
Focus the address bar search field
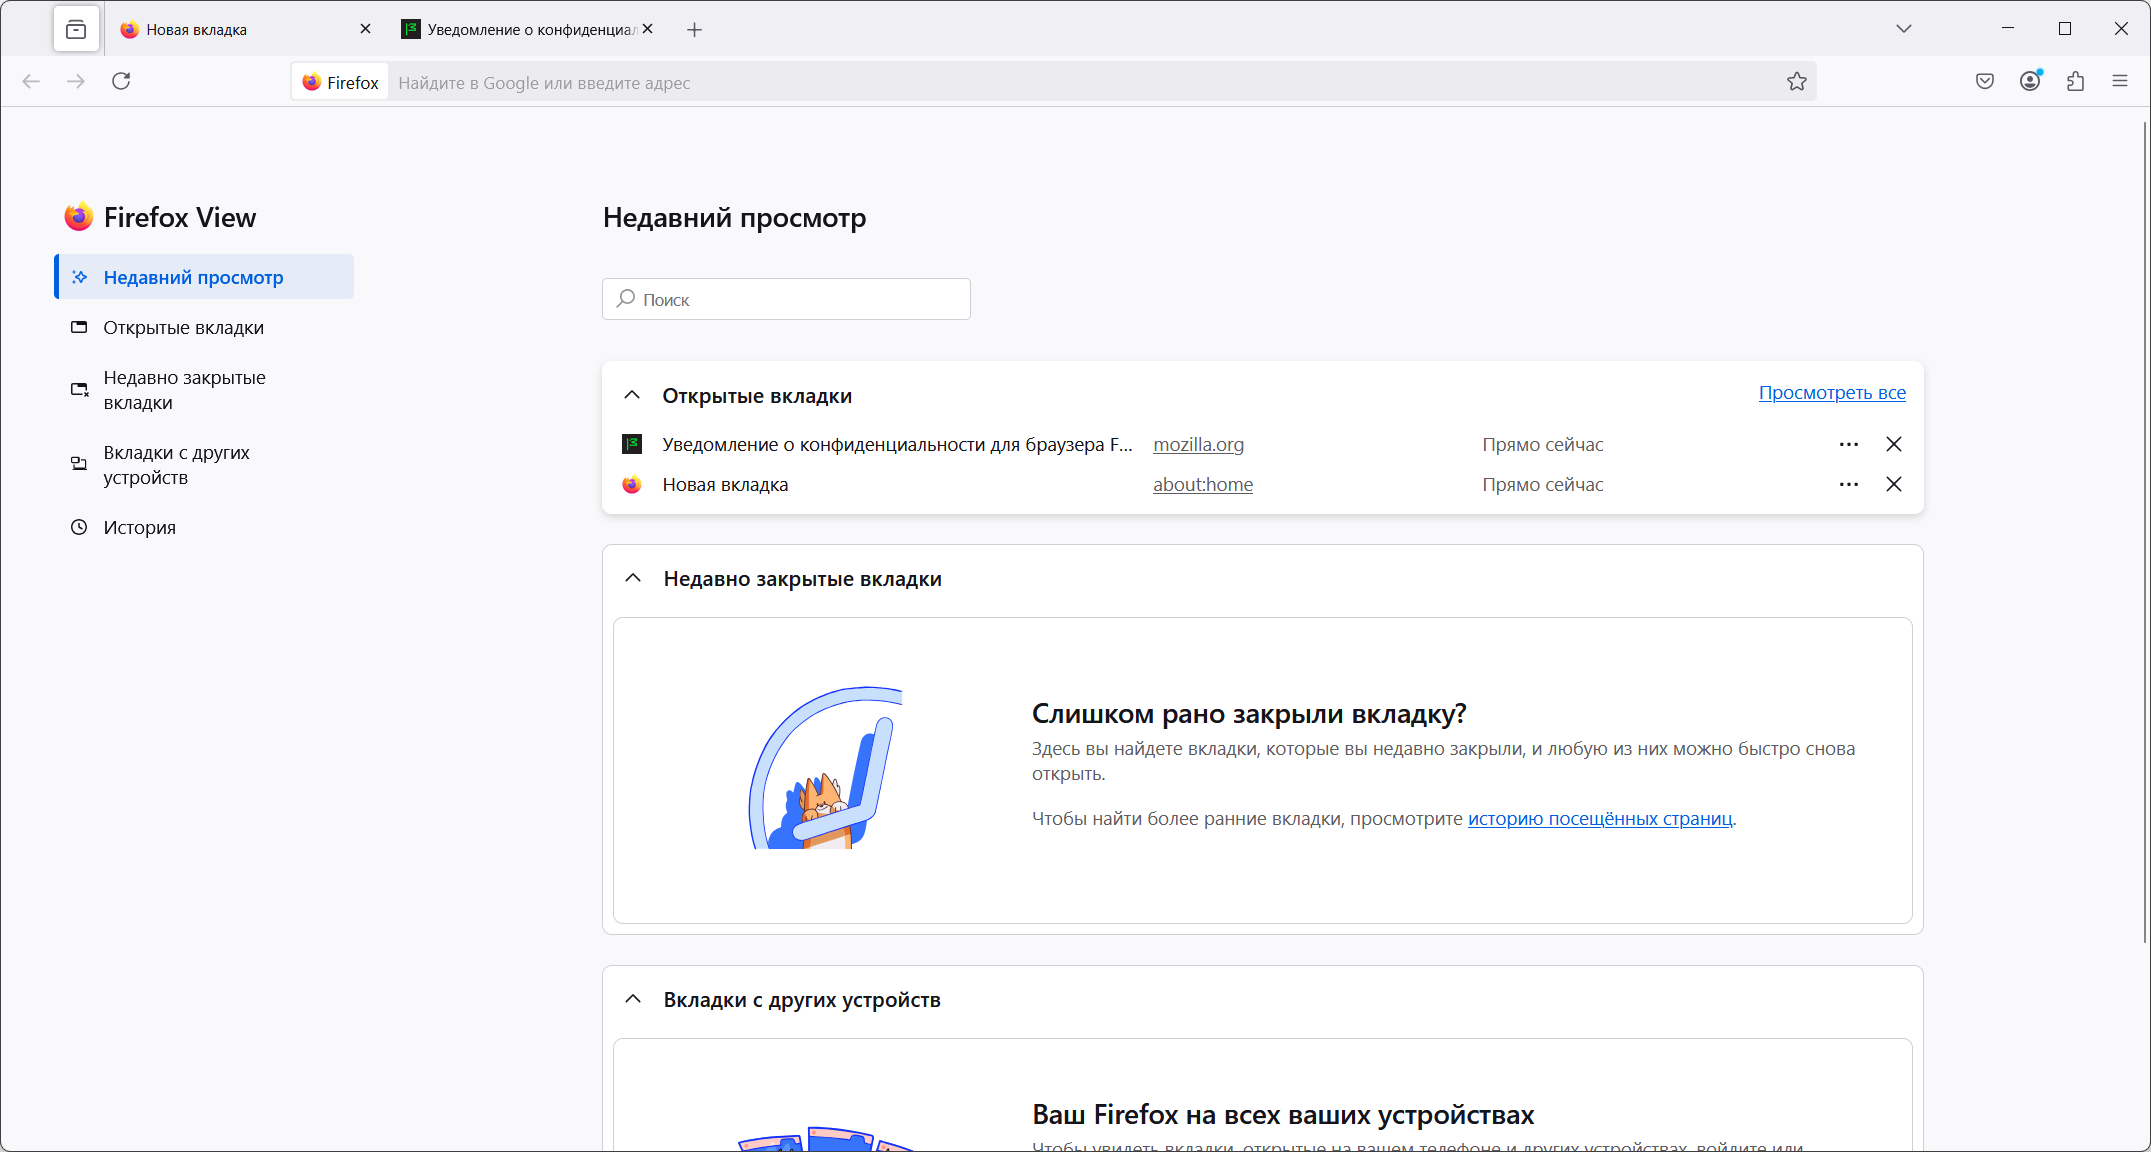1085,82
